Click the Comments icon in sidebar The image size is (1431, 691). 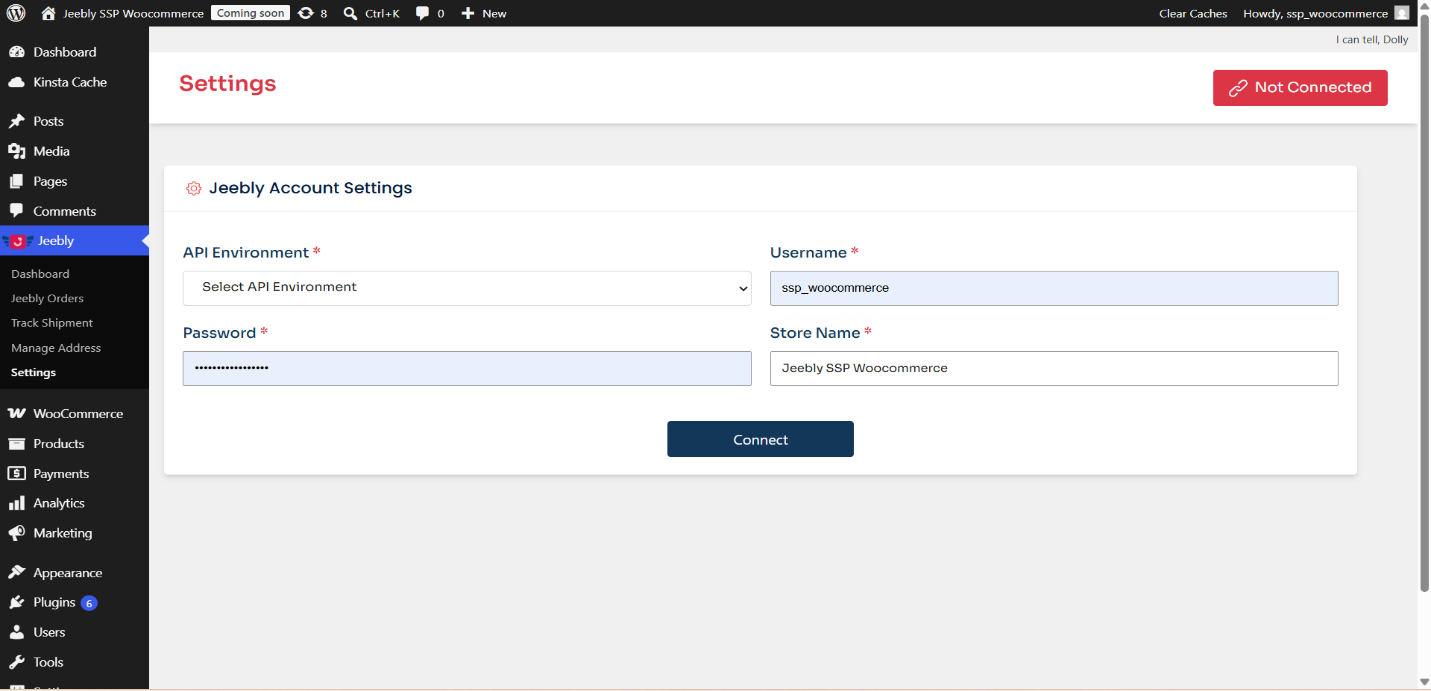[16, 211]
